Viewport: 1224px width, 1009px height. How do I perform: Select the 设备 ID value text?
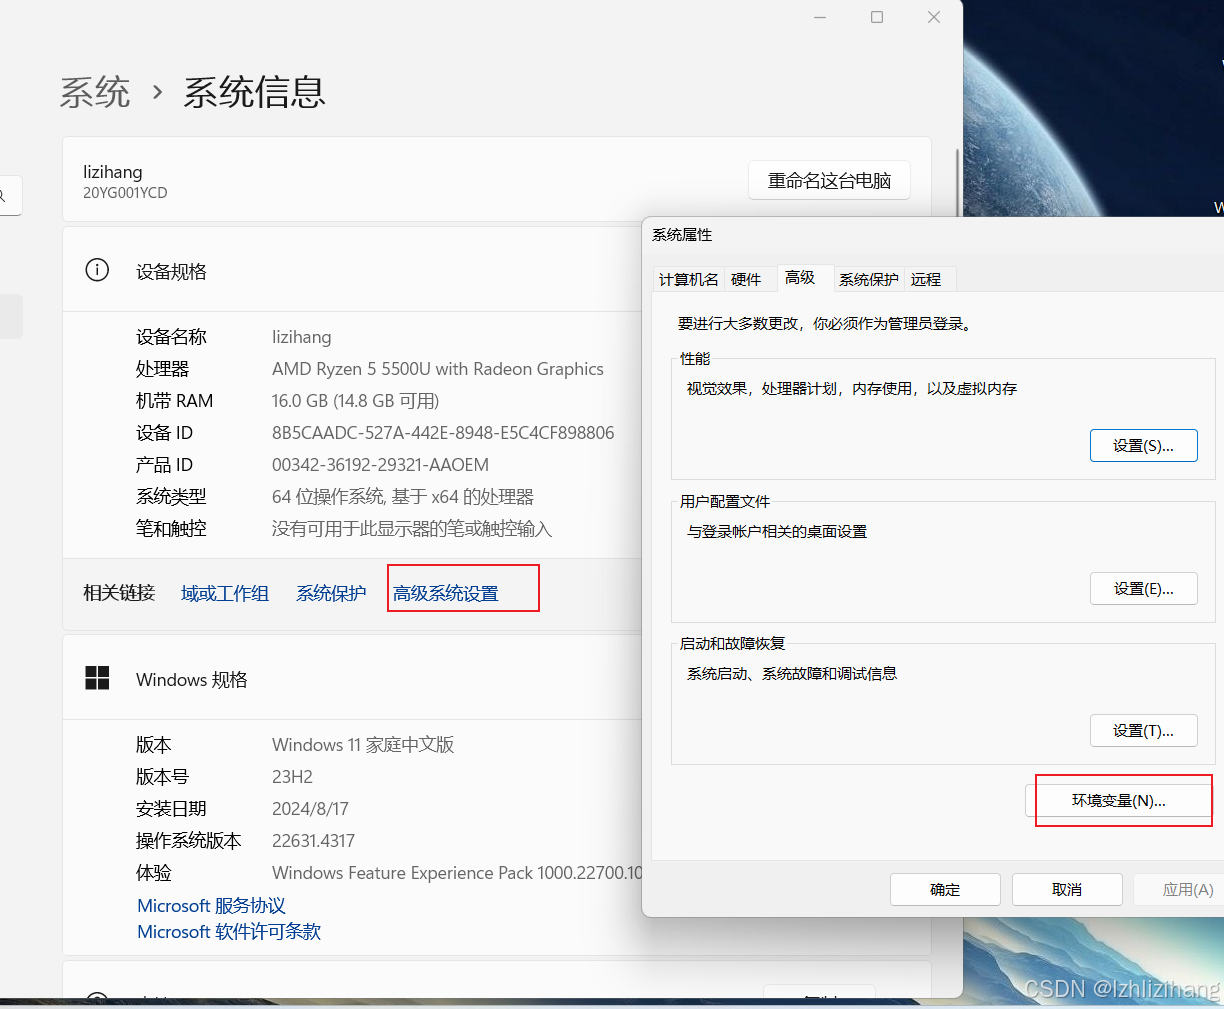click(443, 433)
